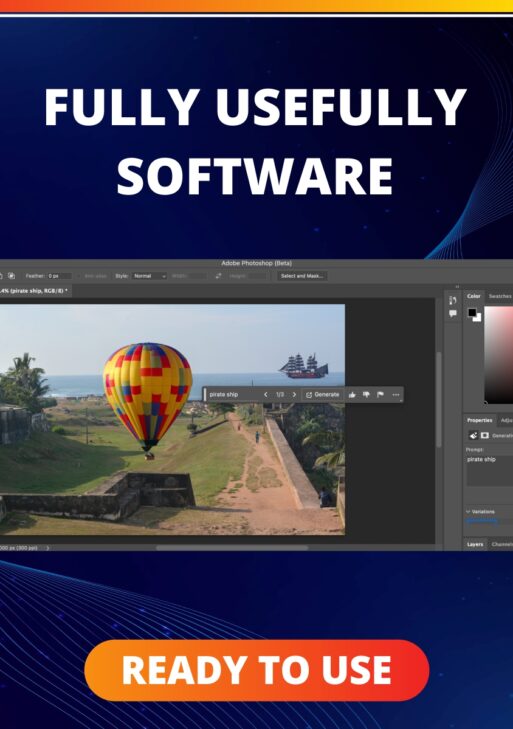Click the thumbs up feedback icon
Viewport: 513px width, 729px height.
352,395
